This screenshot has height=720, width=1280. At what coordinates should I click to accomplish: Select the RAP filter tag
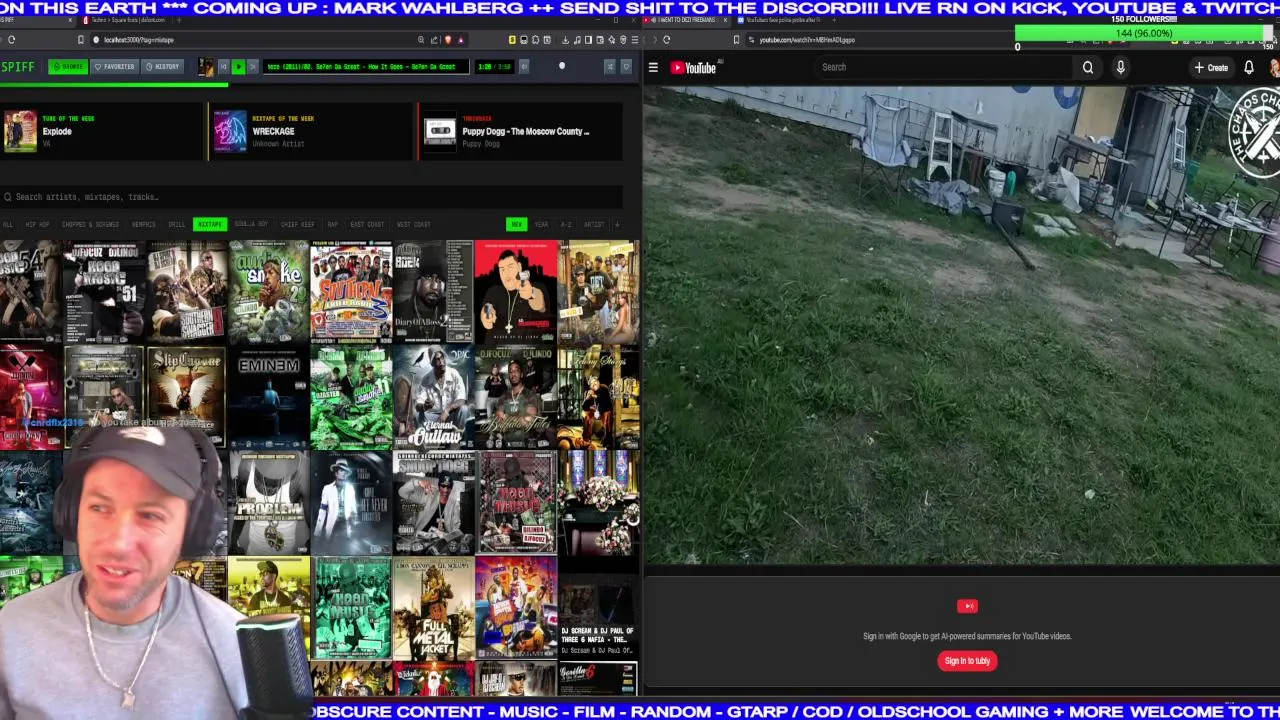tap(332, 224)
